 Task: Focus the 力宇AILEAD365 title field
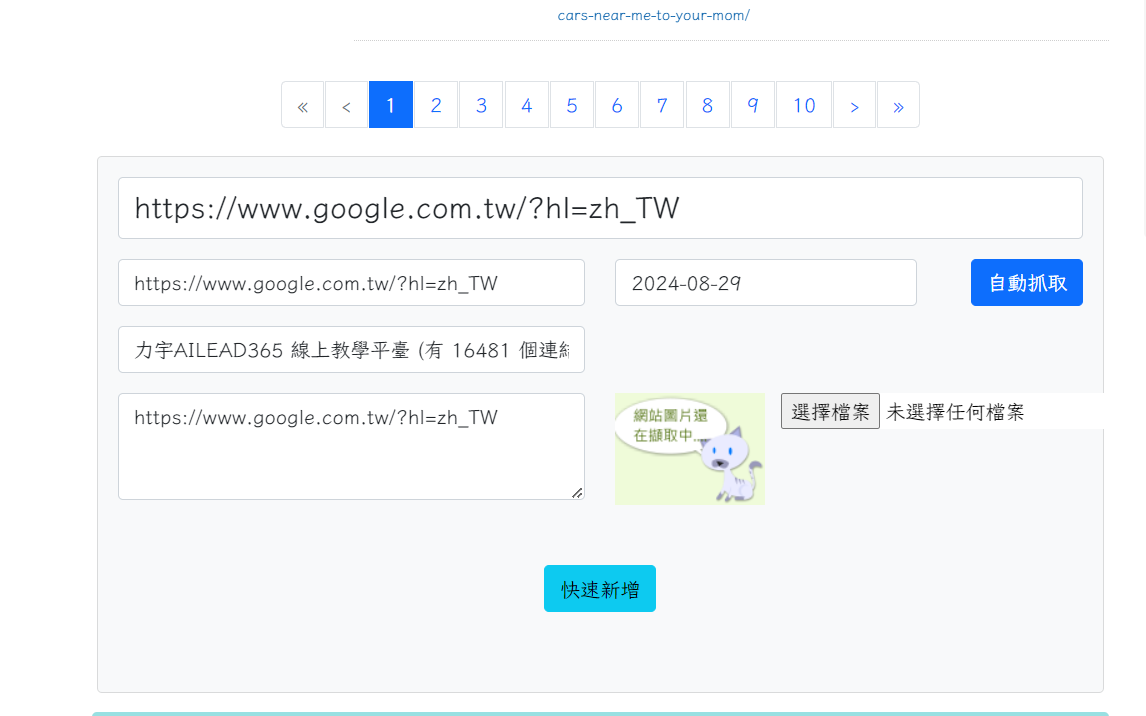coord(352,350)
